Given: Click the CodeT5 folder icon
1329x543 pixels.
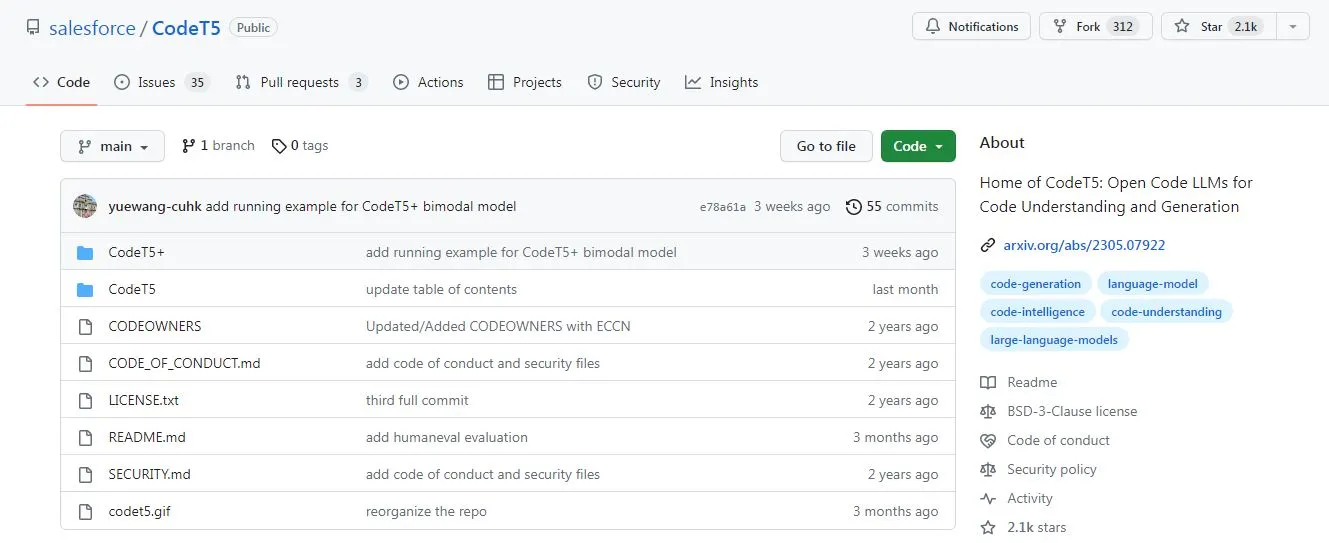Looking at the screenshot, I should point(85,290).
